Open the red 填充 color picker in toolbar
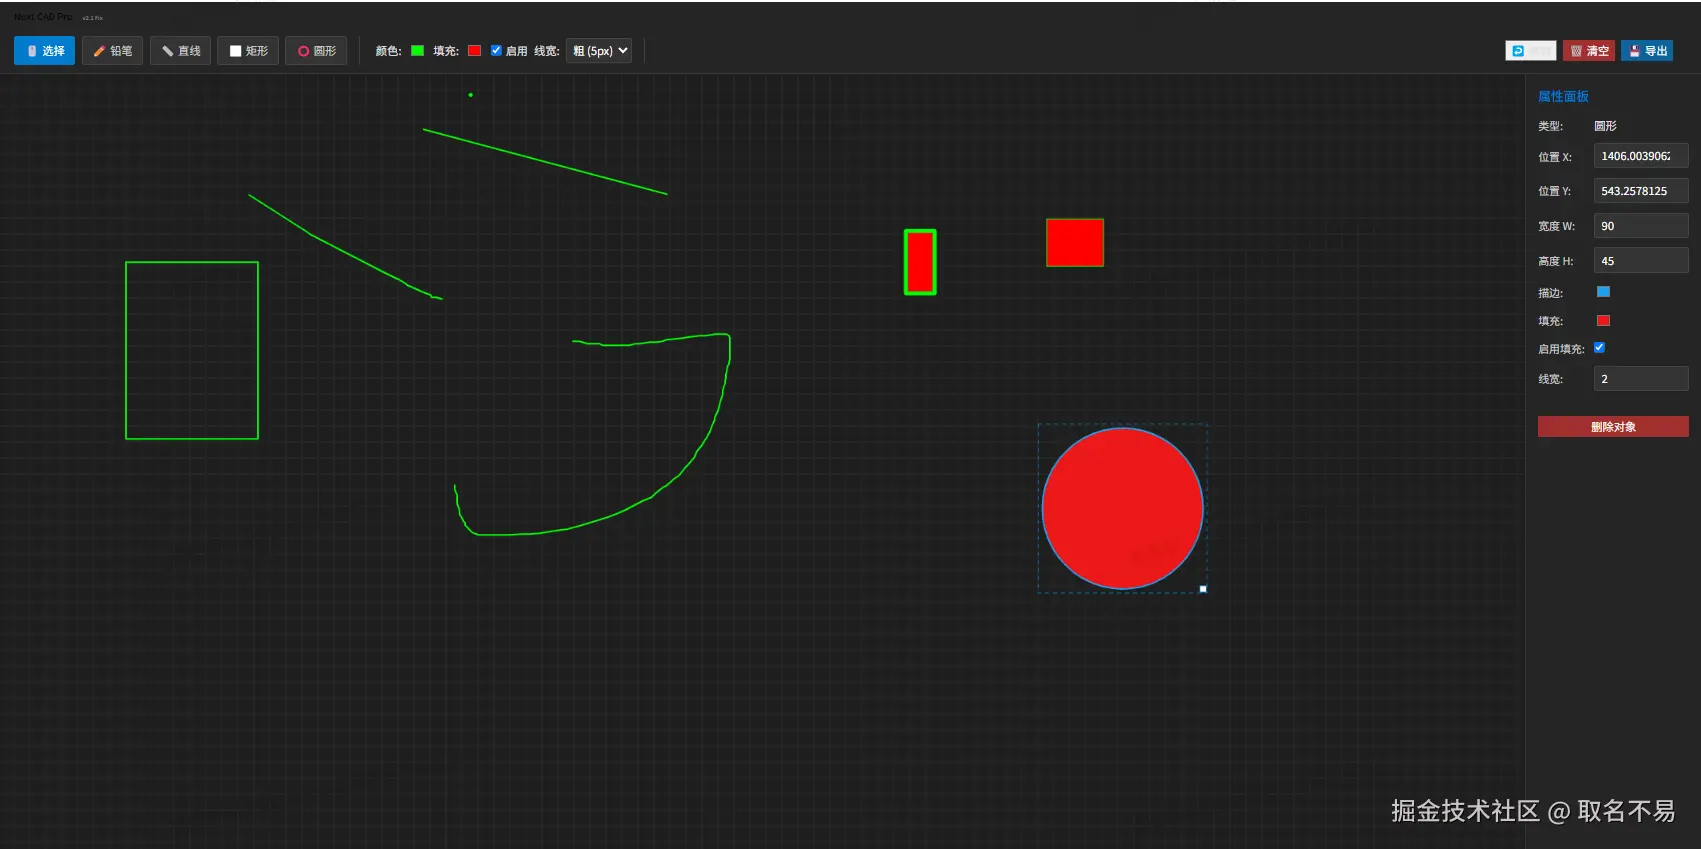 click(x=475, y=51)
